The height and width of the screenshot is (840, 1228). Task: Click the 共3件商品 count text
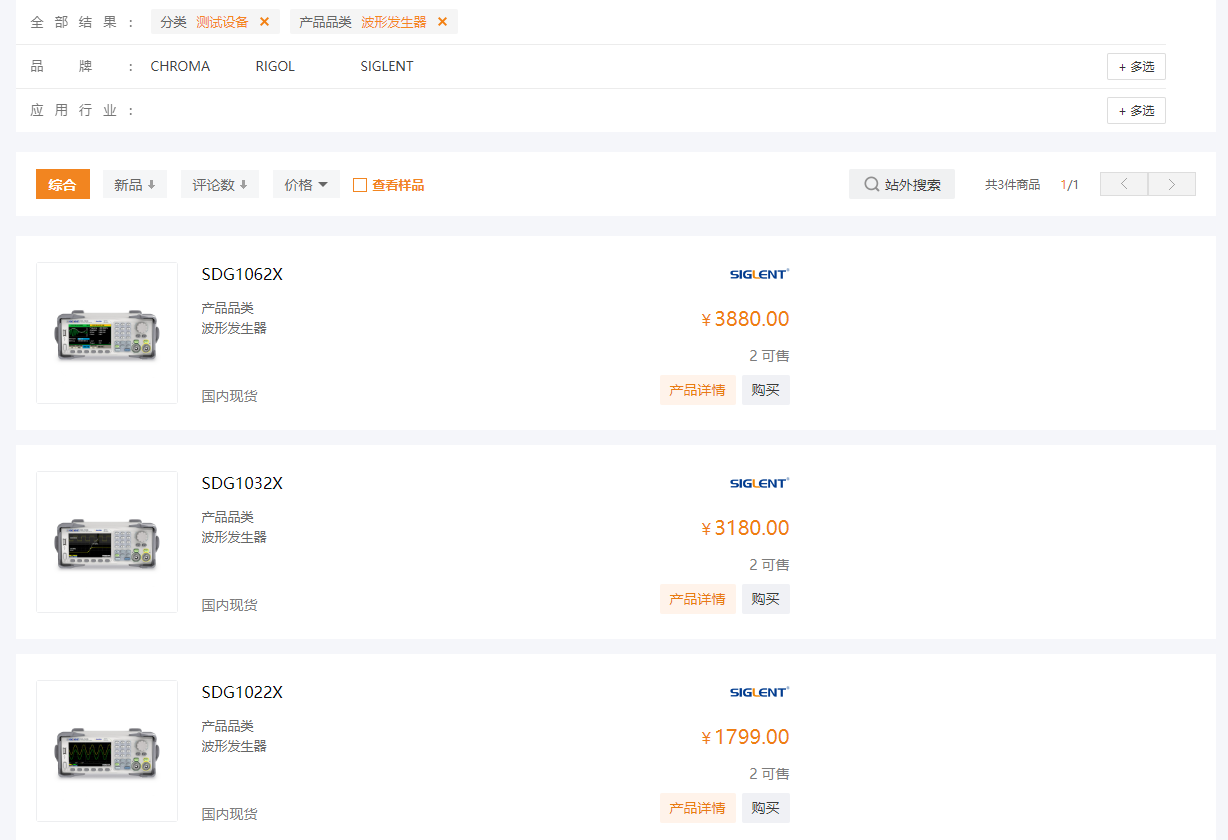[x=1012, y=185]
